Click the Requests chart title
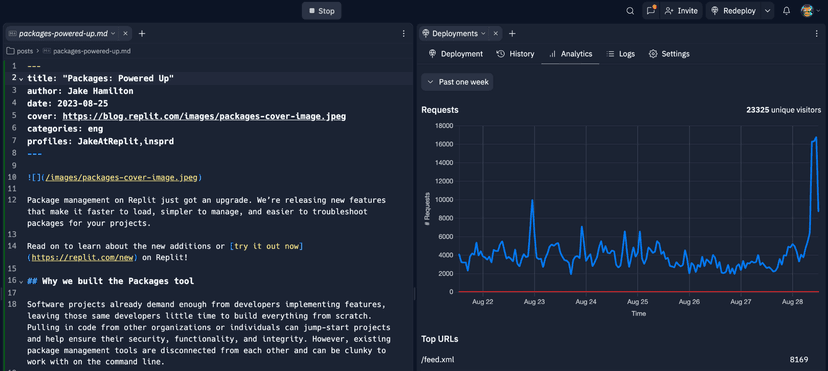 point(440,110)
